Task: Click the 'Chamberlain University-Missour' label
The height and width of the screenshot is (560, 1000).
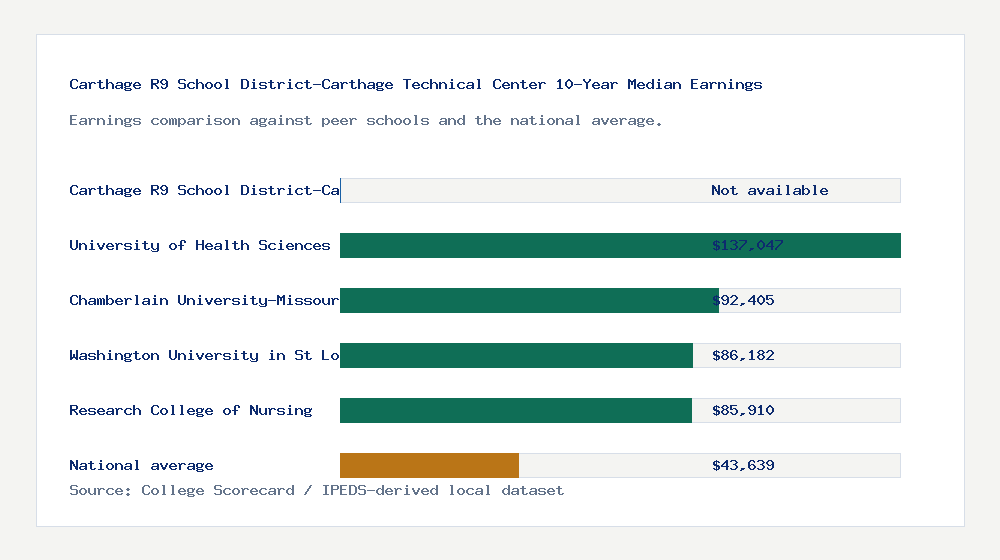Action: (x=204, y=300)
